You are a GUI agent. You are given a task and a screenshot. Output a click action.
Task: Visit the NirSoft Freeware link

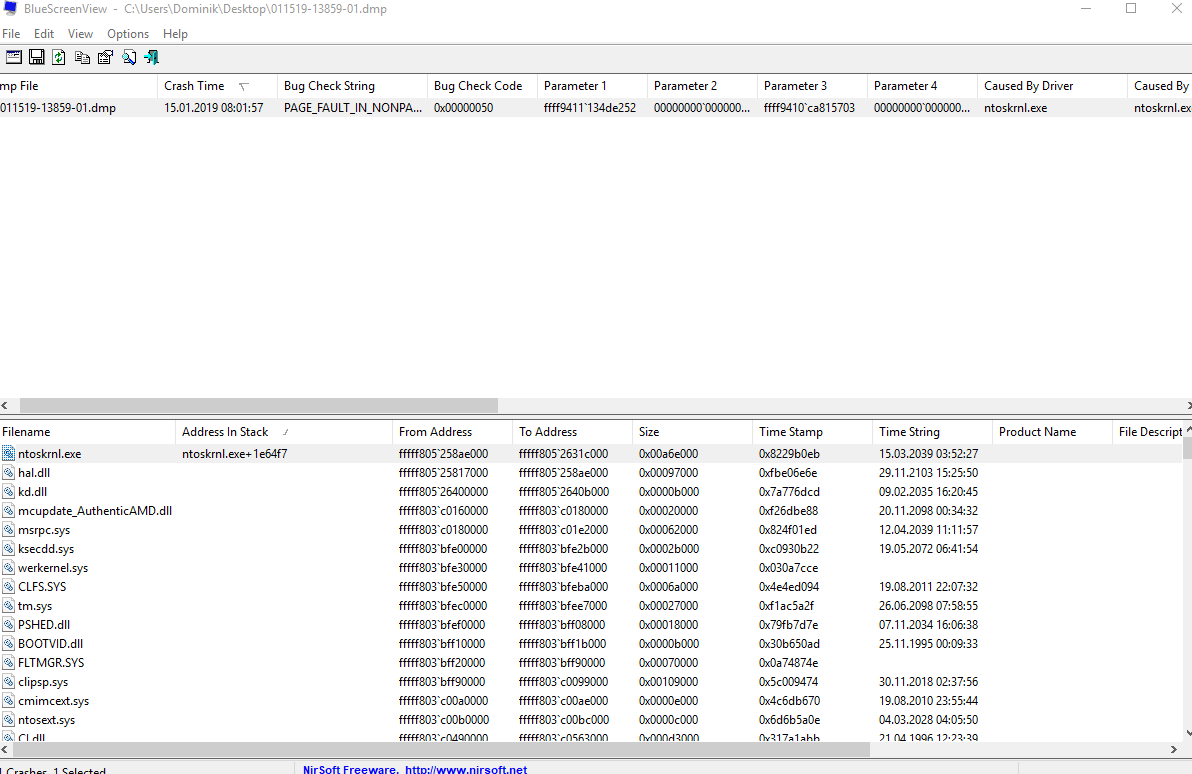[x=414, y=769]
